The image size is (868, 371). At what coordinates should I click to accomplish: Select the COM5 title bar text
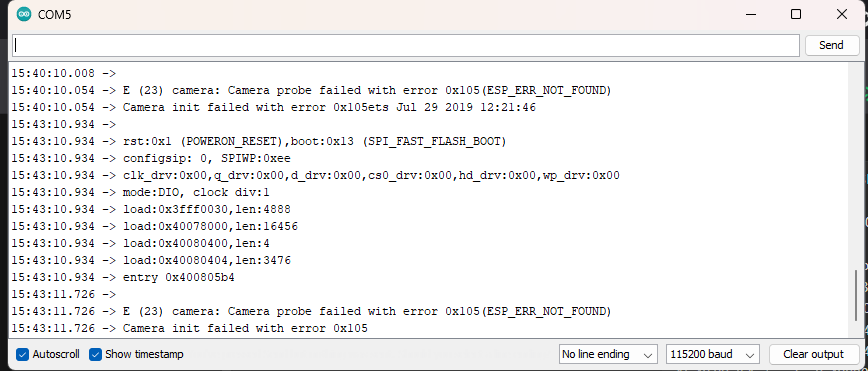click(54, 15)
